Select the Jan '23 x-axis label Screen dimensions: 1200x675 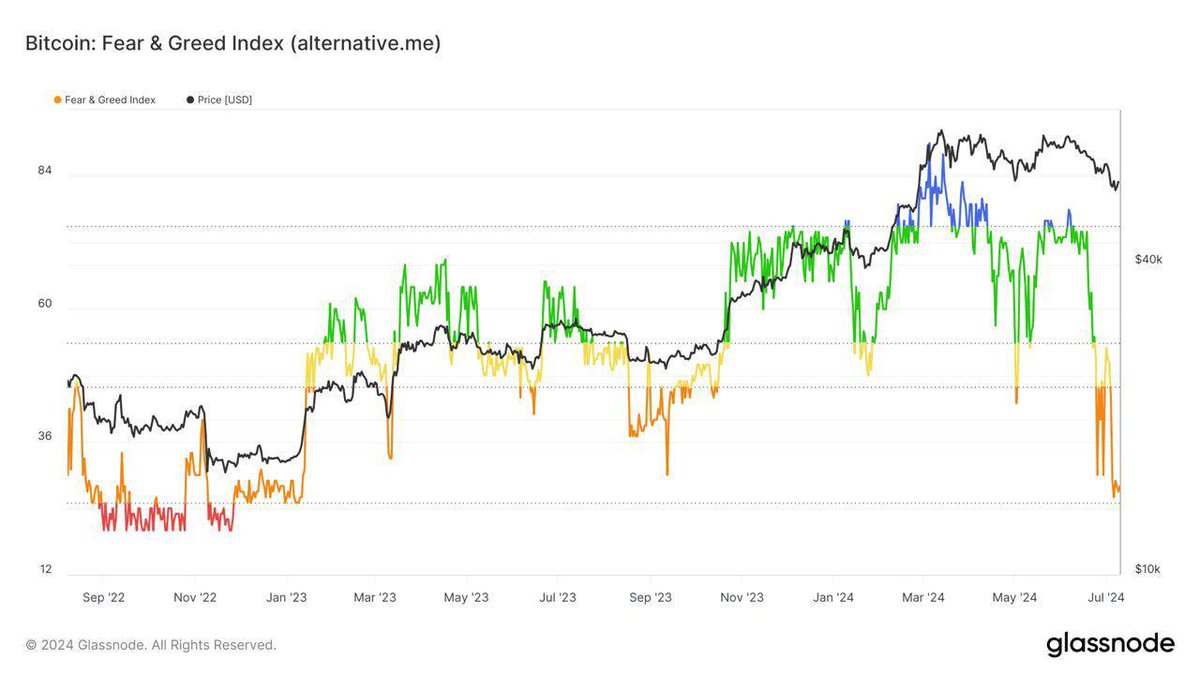pyautogui.click(x=286, y=598)
